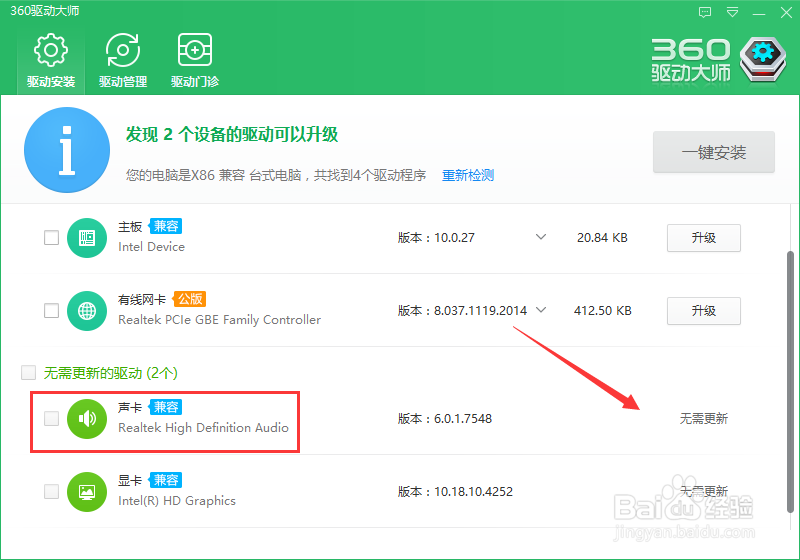
Task: Open the title bar dropdown menu icon
Action: click(x=732, y=12)
